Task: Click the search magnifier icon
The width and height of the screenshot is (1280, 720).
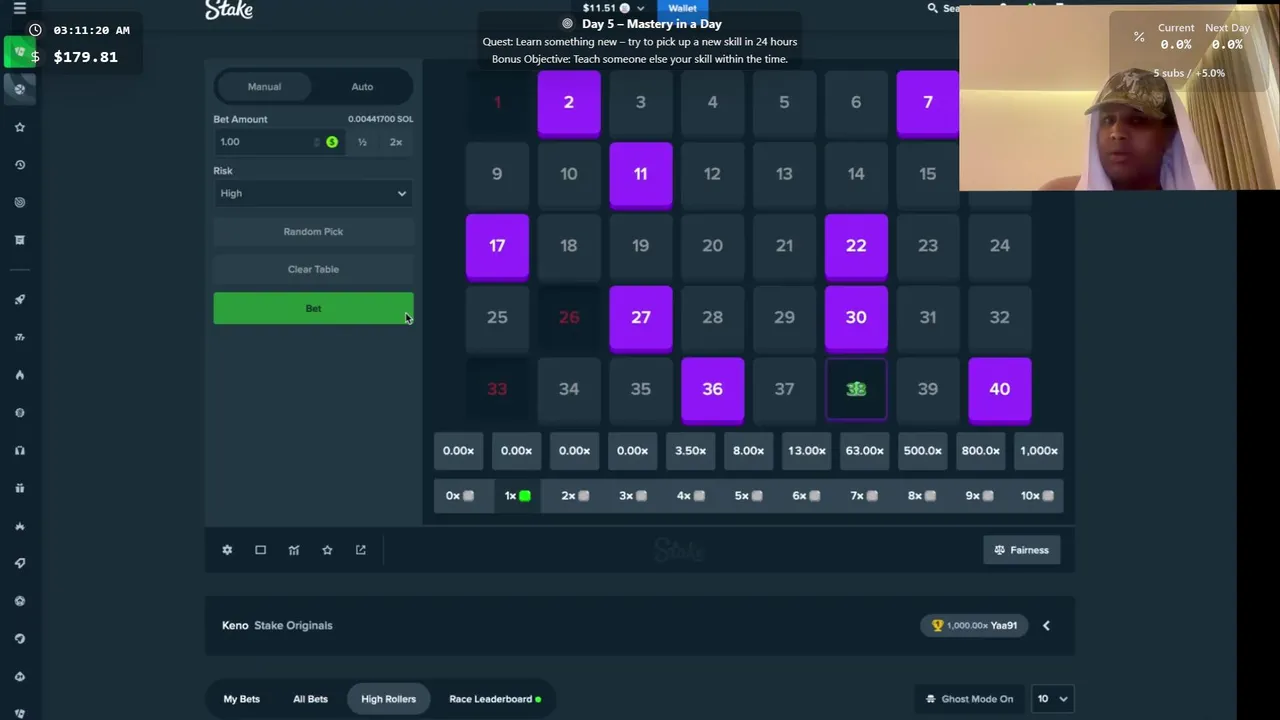Action: tap(933, 8)
